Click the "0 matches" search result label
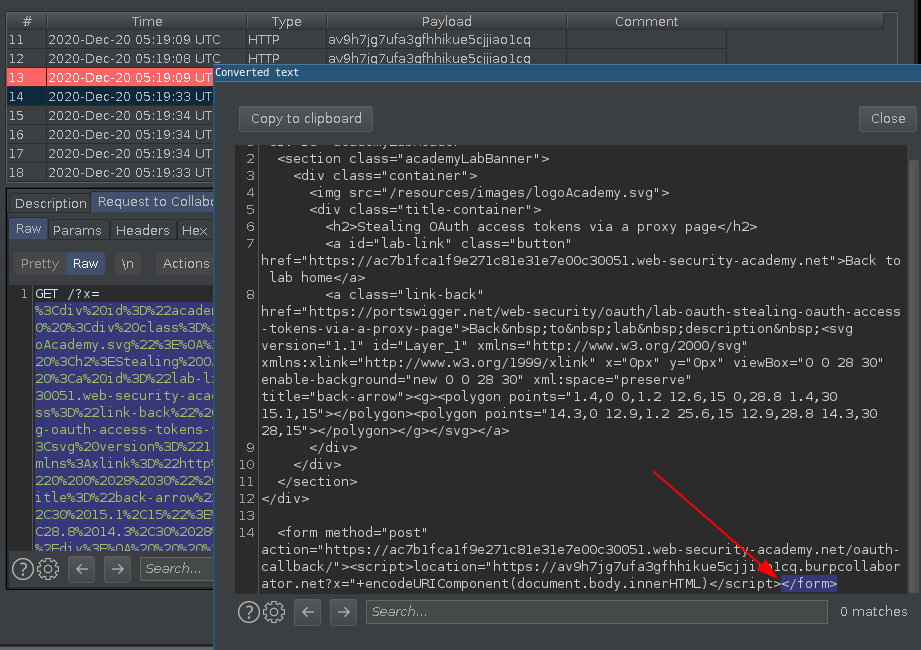921x650 pixels. click(x=873, y=612)
